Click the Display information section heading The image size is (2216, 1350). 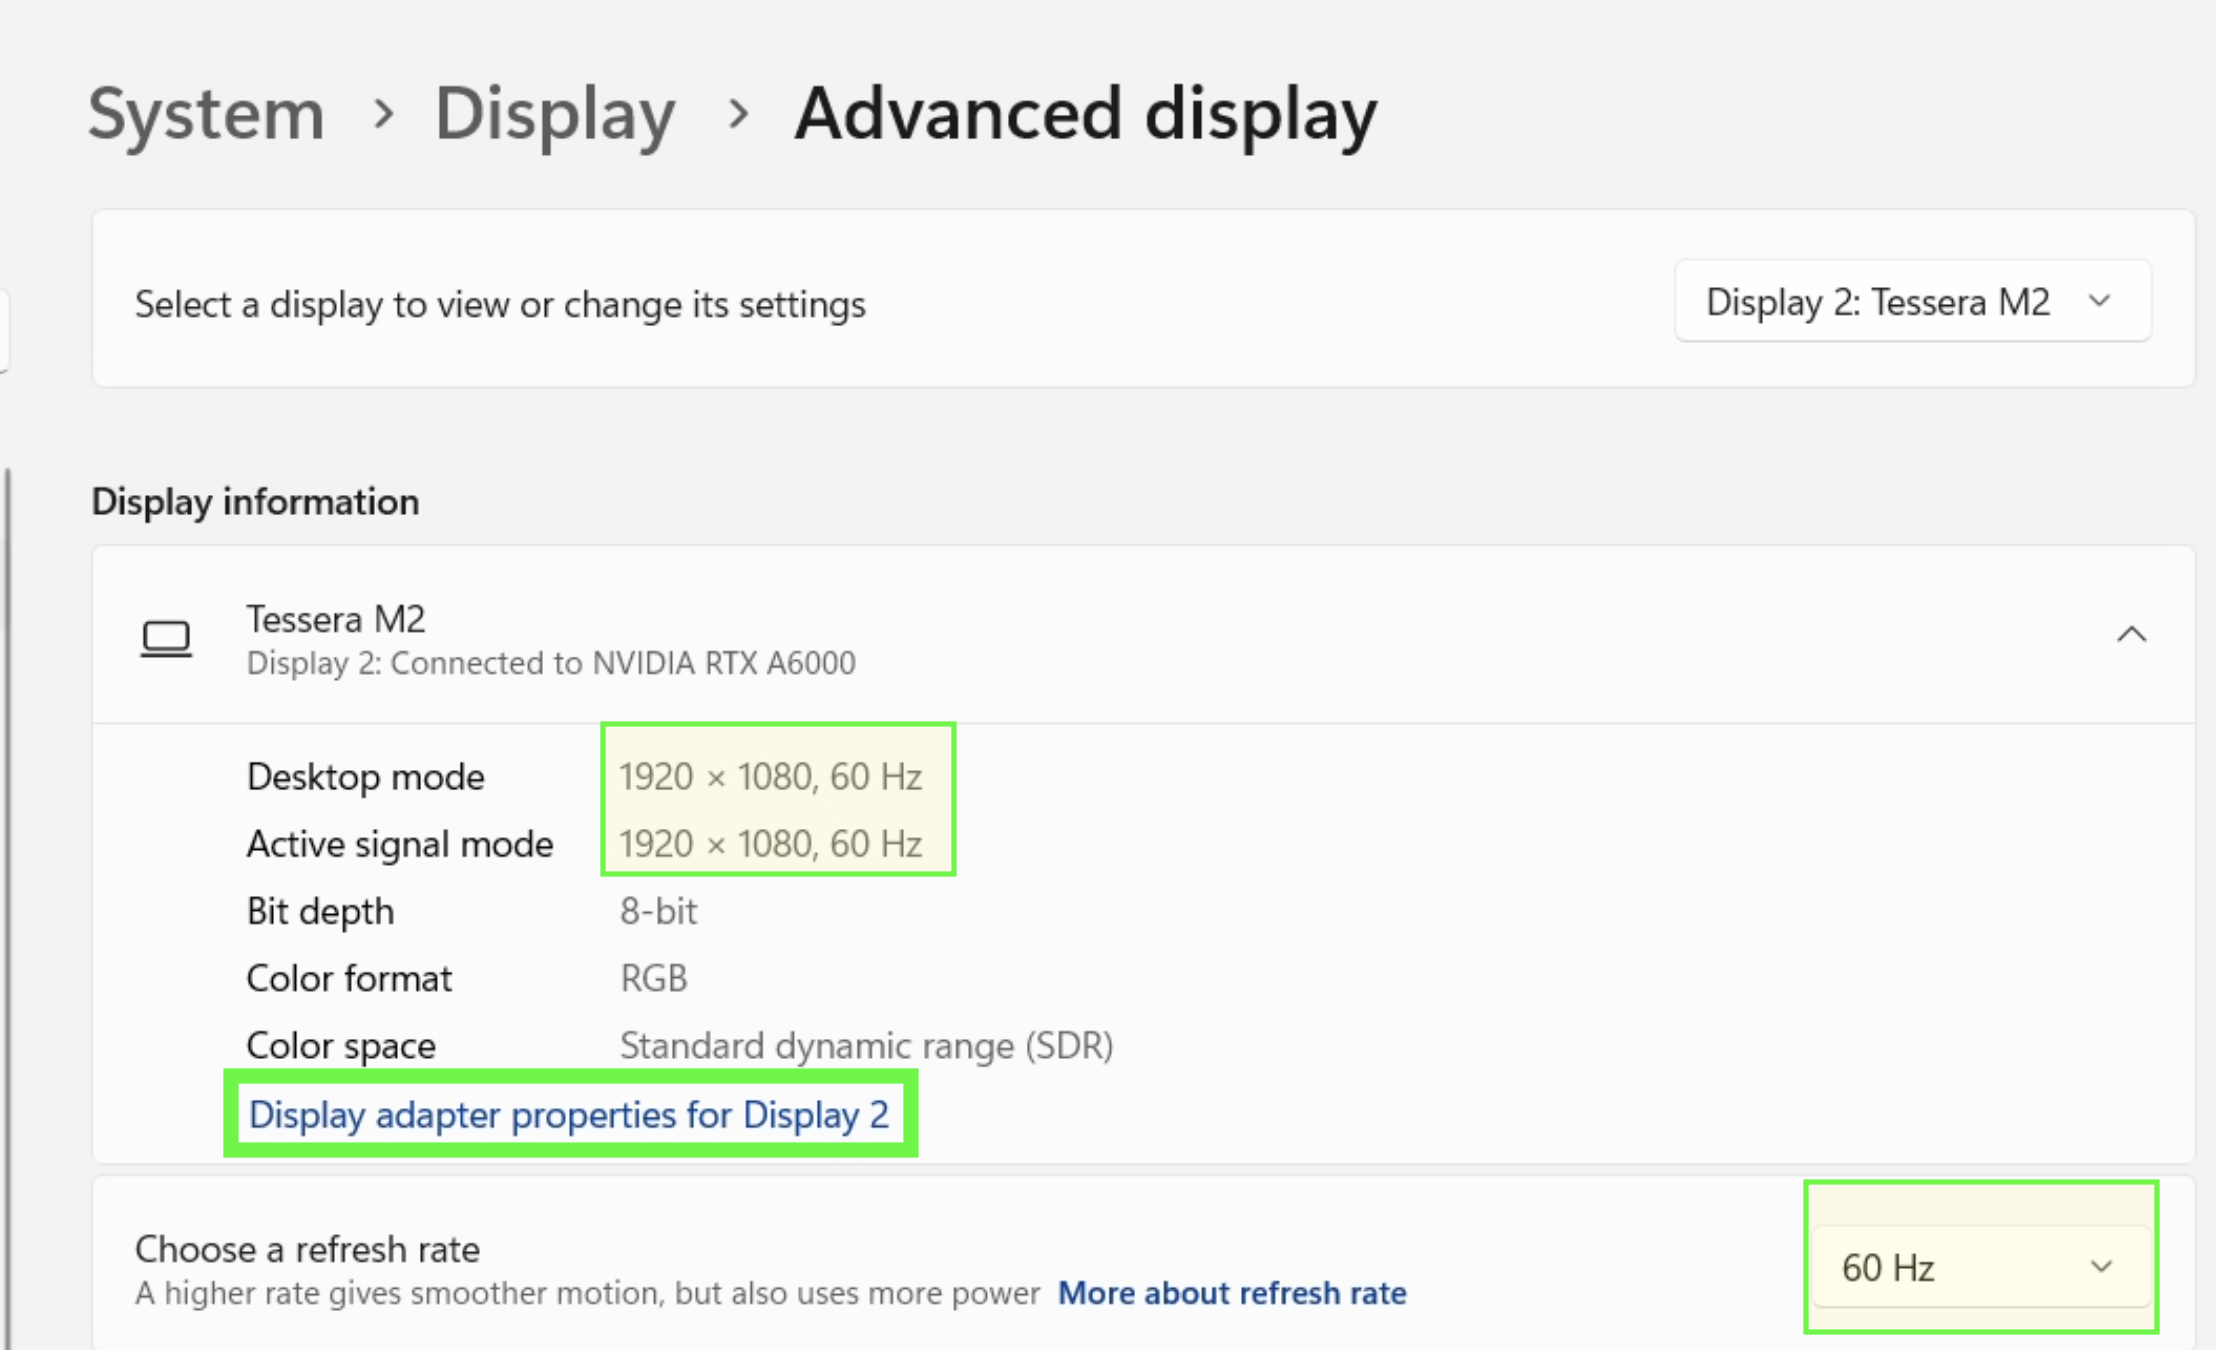pyautogui.click(x=255, y=502)
